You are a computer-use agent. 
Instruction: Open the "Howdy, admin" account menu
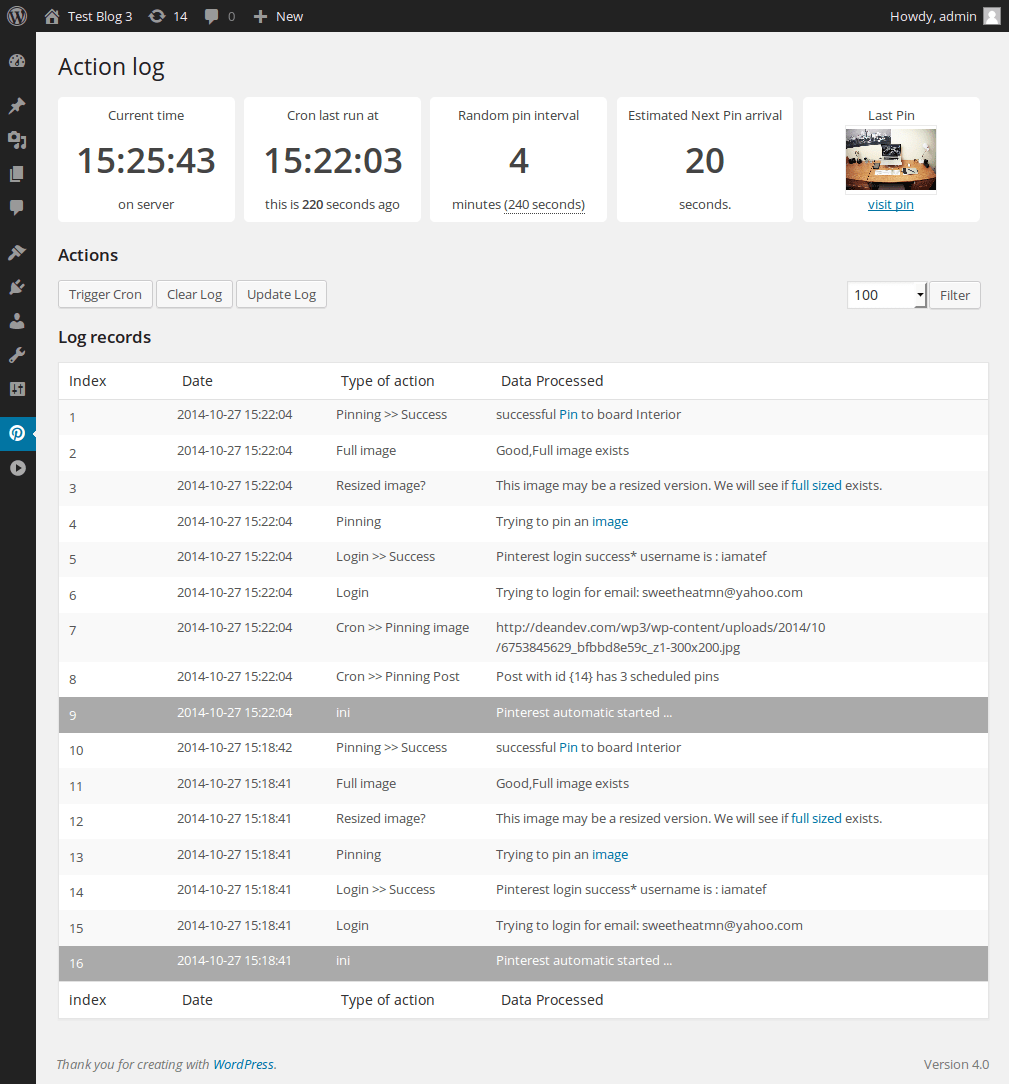click(x=933, y=16)
